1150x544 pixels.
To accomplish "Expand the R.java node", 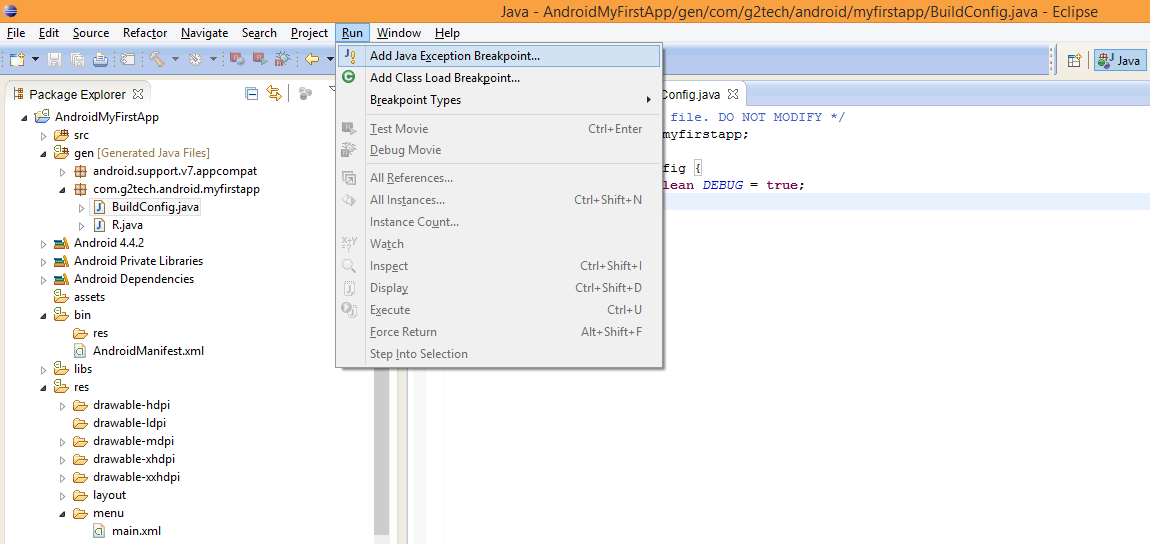I will (x=81, y=226).
